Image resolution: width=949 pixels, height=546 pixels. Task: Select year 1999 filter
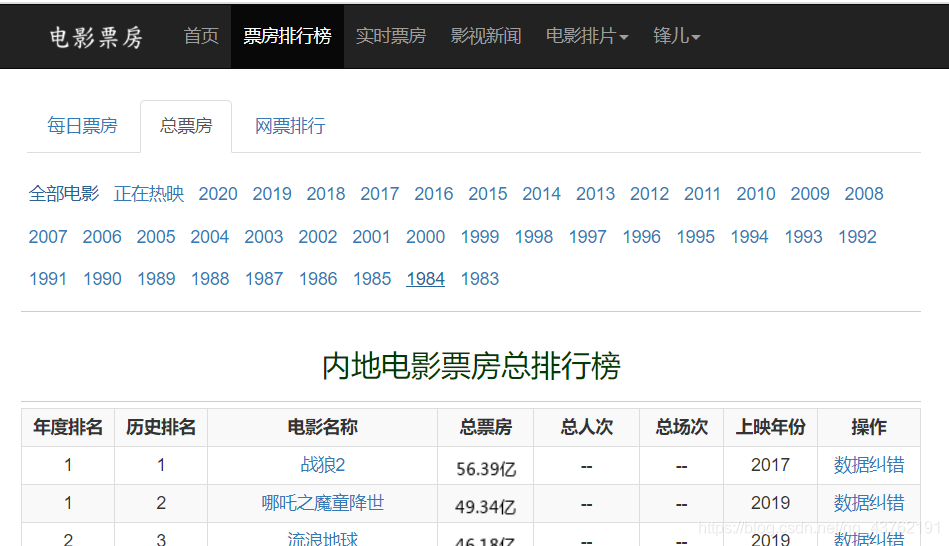pyautogui.click(x=479, y=237)
